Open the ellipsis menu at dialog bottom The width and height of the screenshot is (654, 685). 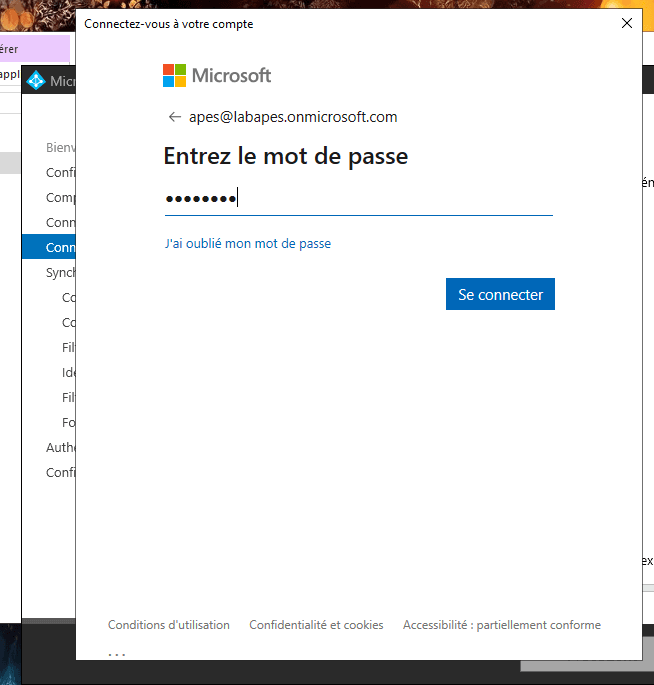point(117,655)
